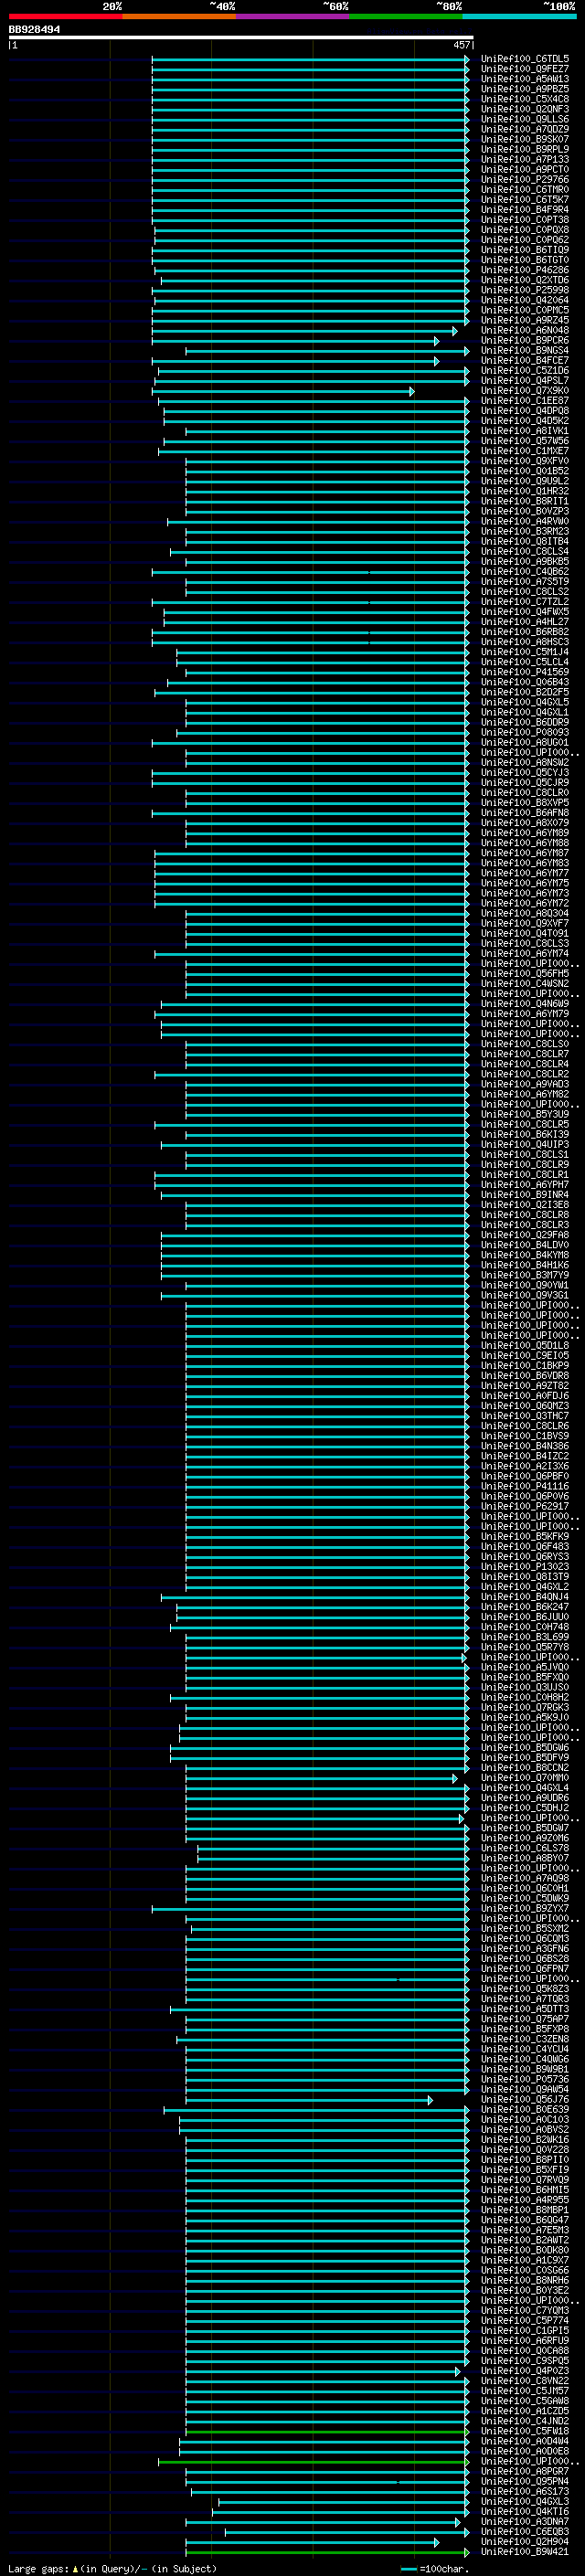
Task: Open hit UniRef100_A9PBZ5
Action: coord(524,89)
